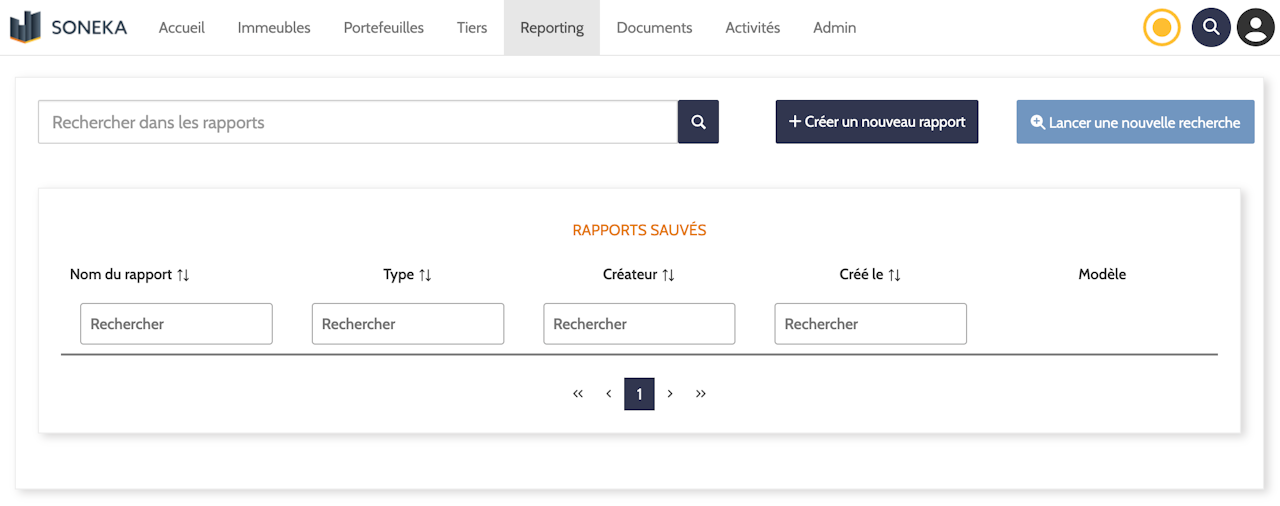The width and height of the screenshot is (1280, 506).
Task: Sort by Nom du rapport arrows
Action: pos(183,275)
